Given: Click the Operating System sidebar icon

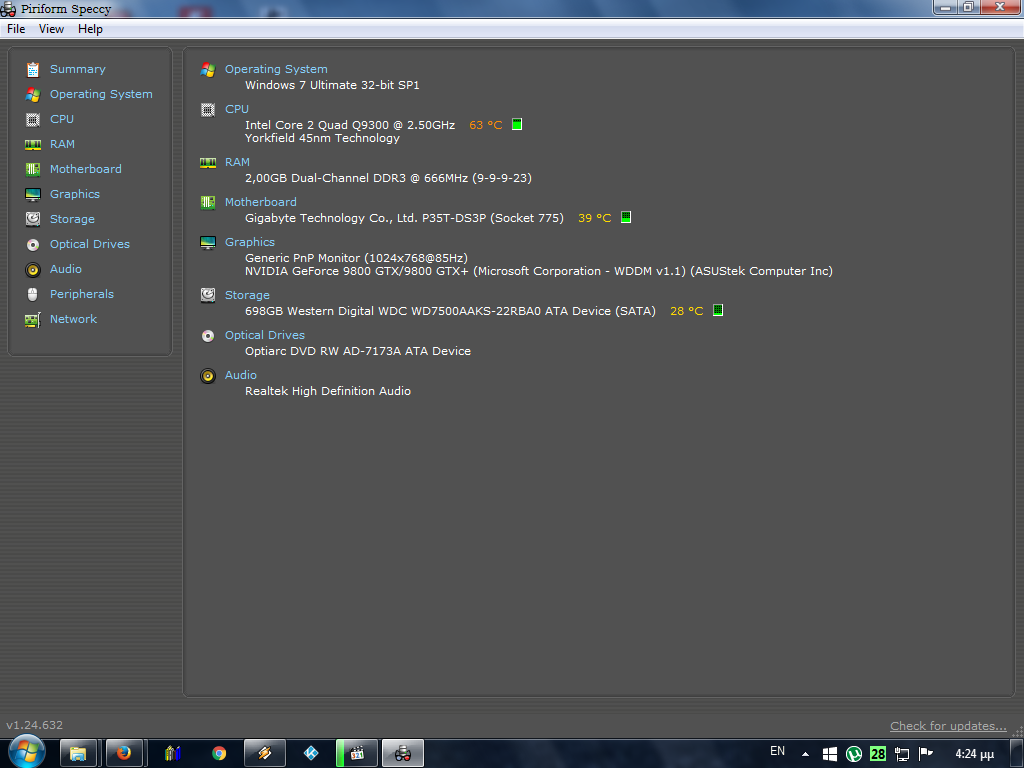Looking at the screenshot, I should (x=33, y=95).
